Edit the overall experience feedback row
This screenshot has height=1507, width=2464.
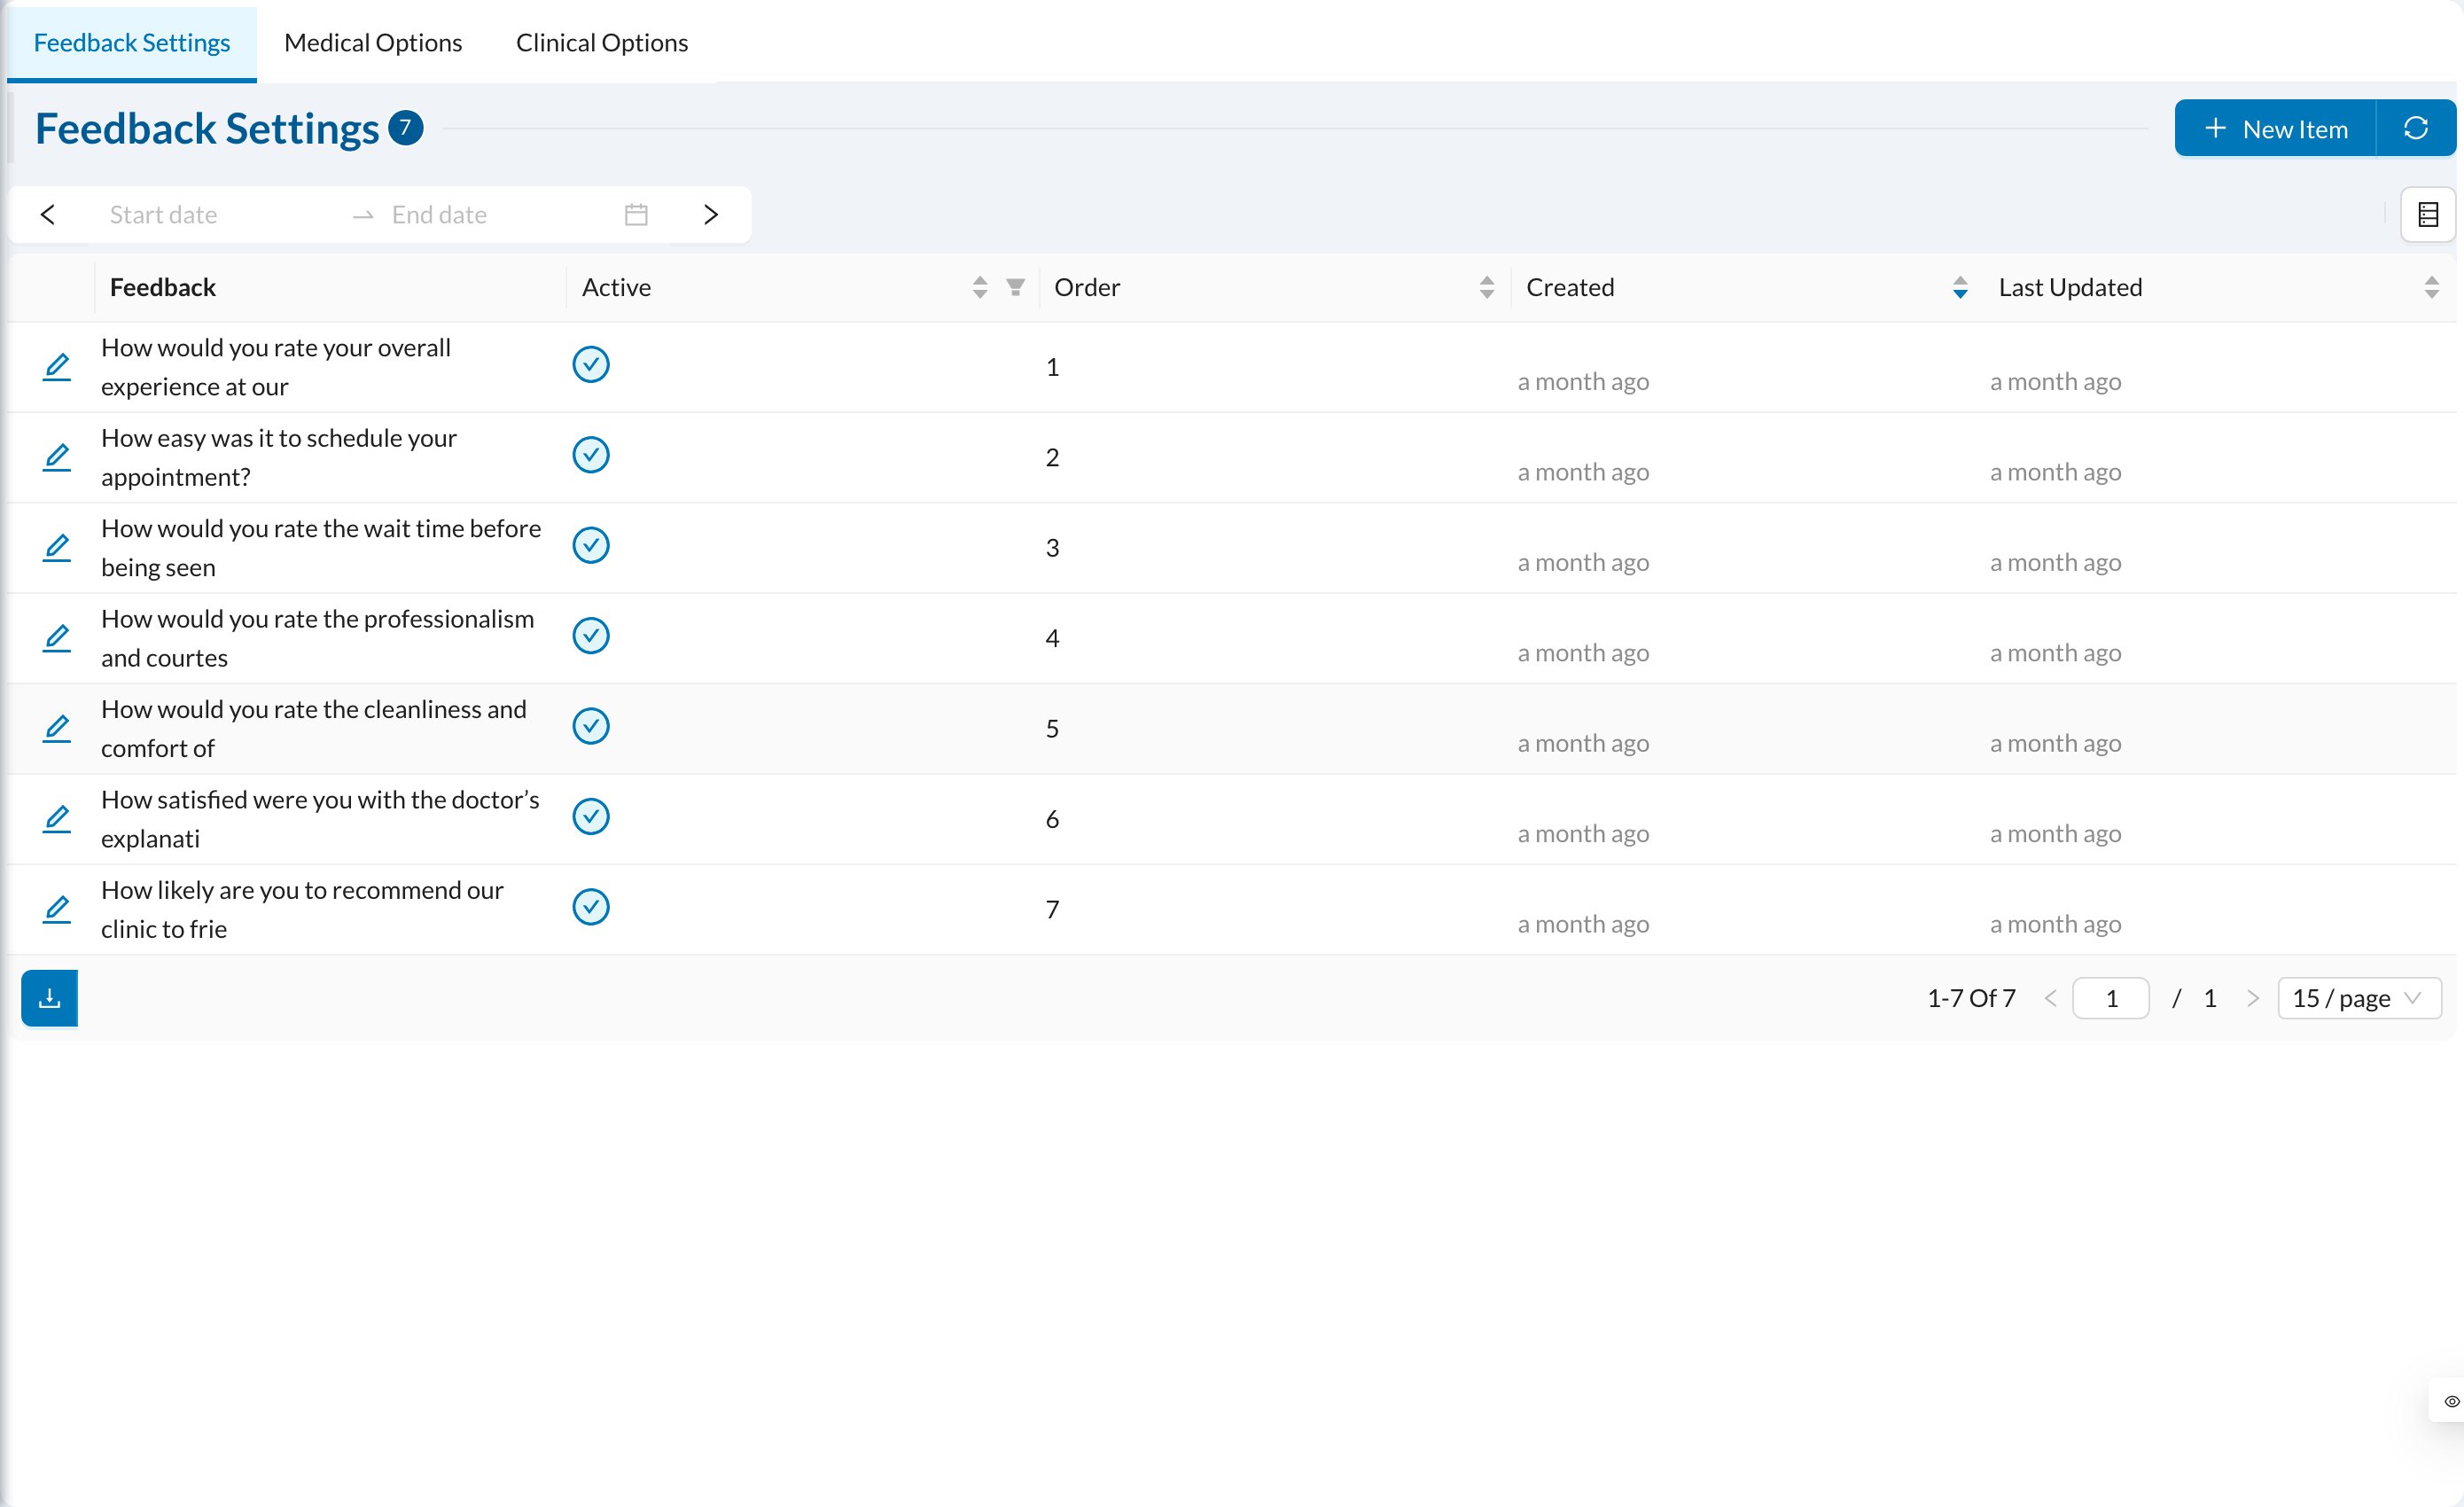point(57,367)
